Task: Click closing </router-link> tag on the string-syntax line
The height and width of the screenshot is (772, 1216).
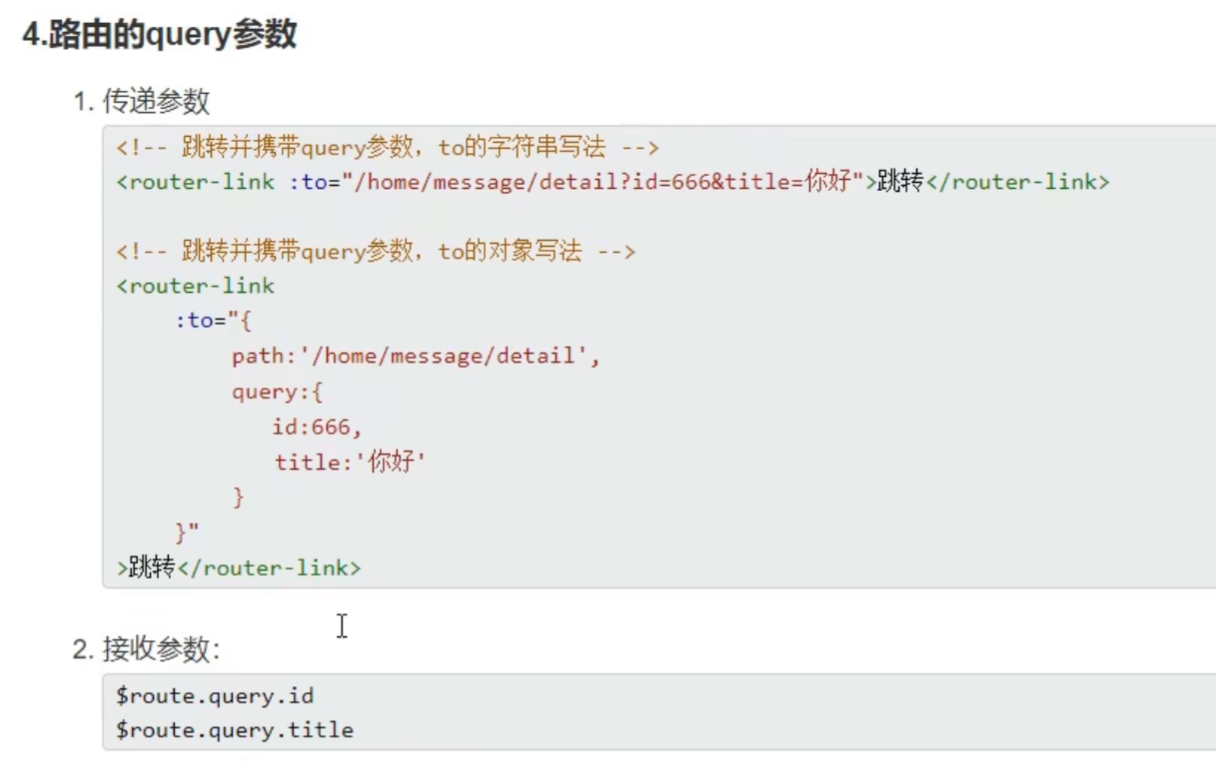Action: click(x=1016, y=182)
